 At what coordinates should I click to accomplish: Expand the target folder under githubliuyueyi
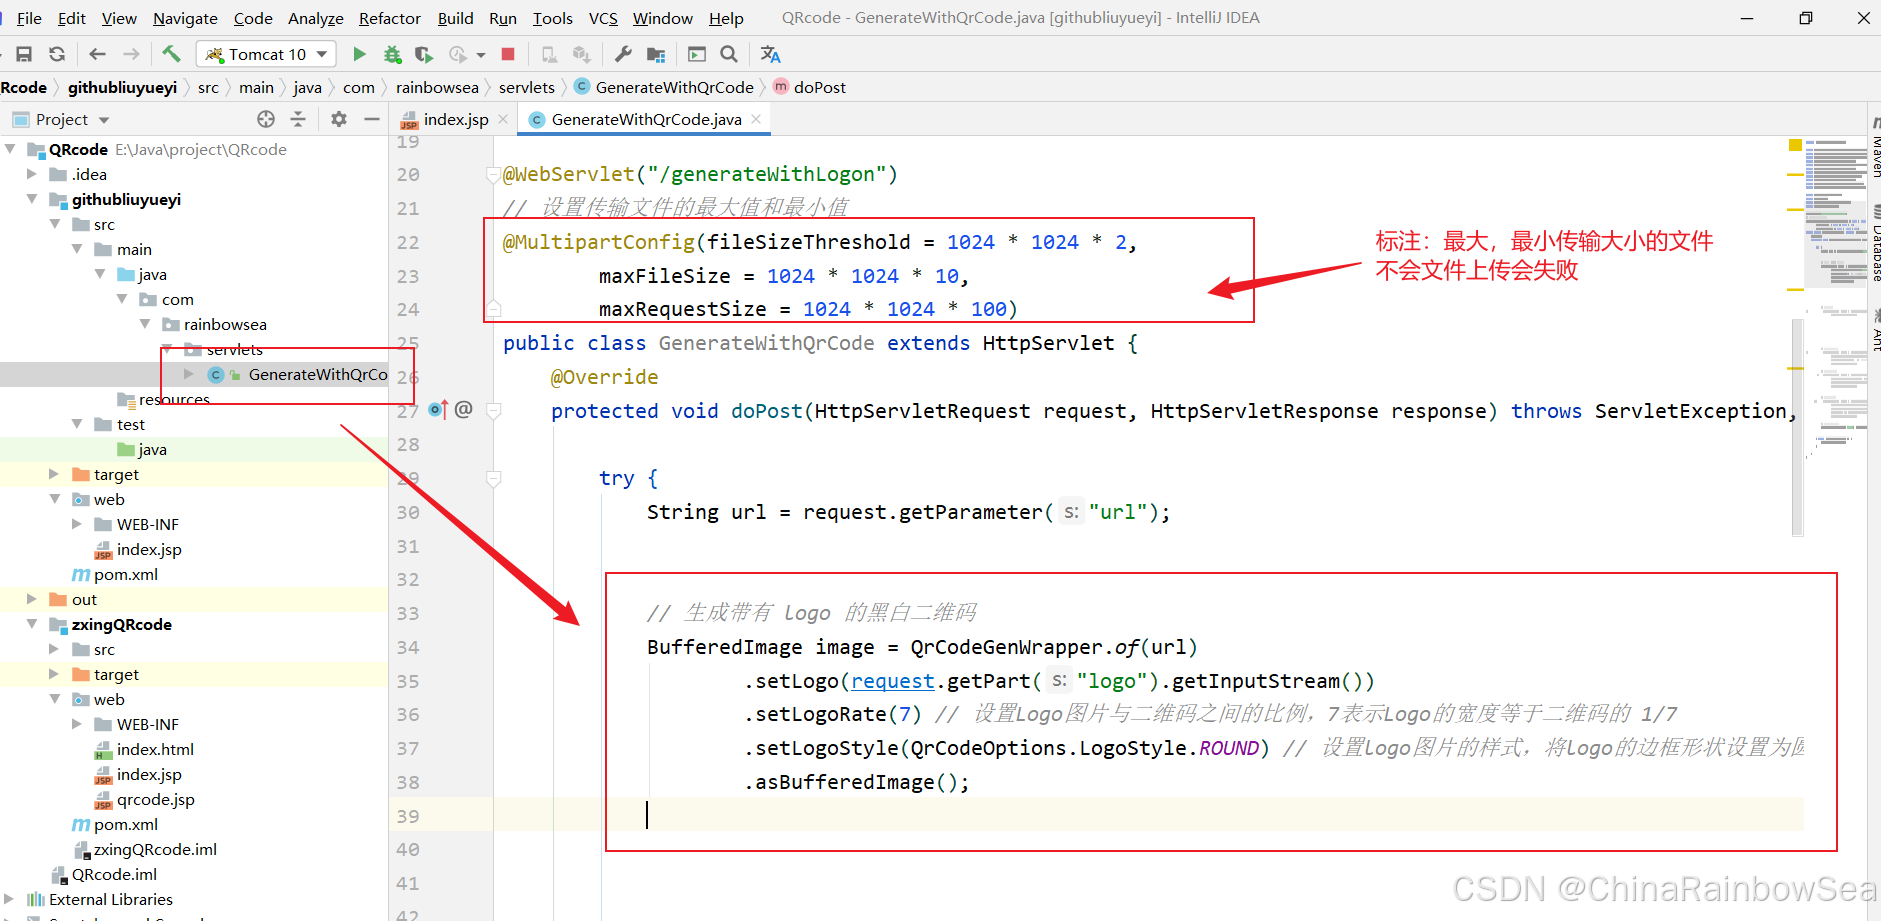click(55, 474)
